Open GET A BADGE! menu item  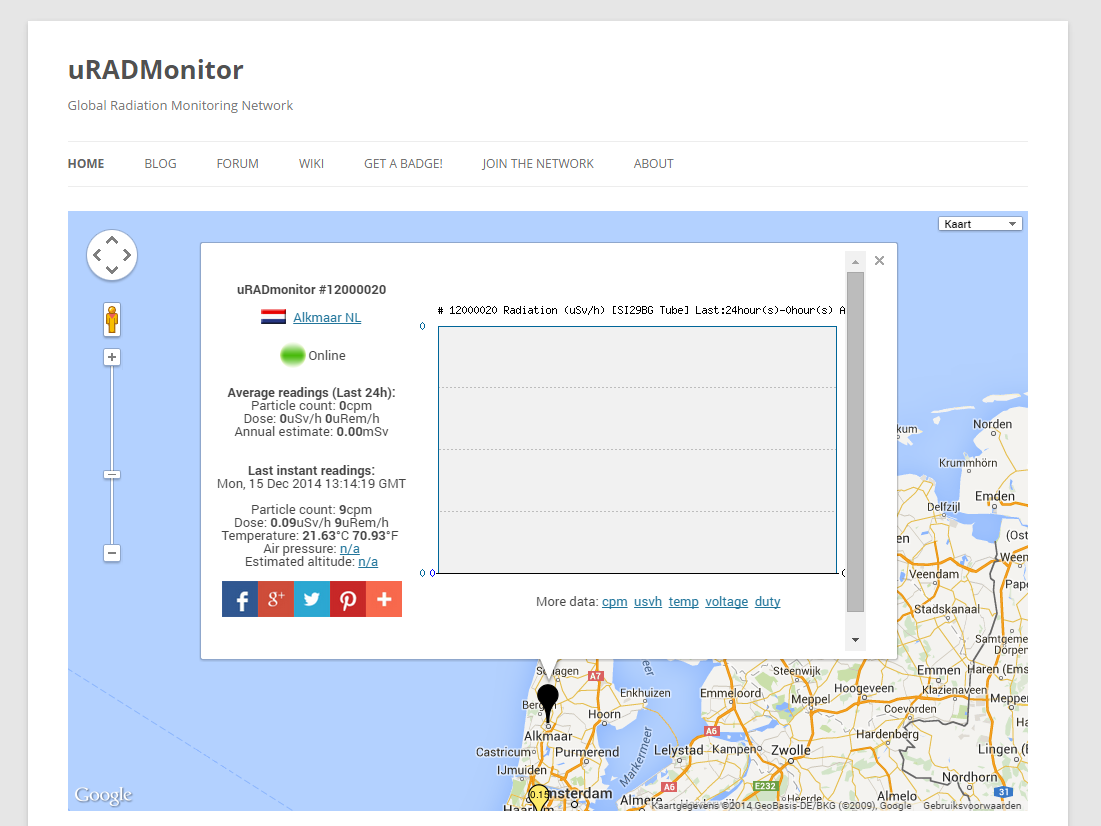[403, 164]
